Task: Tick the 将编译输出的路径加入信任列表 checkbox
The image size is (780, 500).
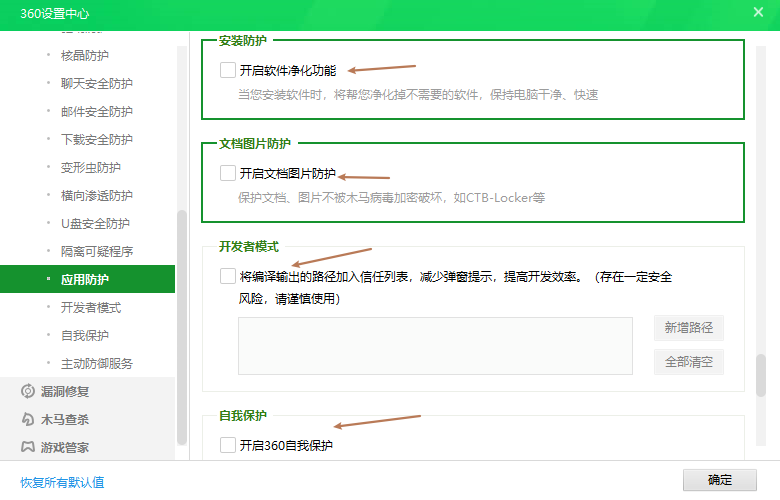Action: click(x=228, y=276)
